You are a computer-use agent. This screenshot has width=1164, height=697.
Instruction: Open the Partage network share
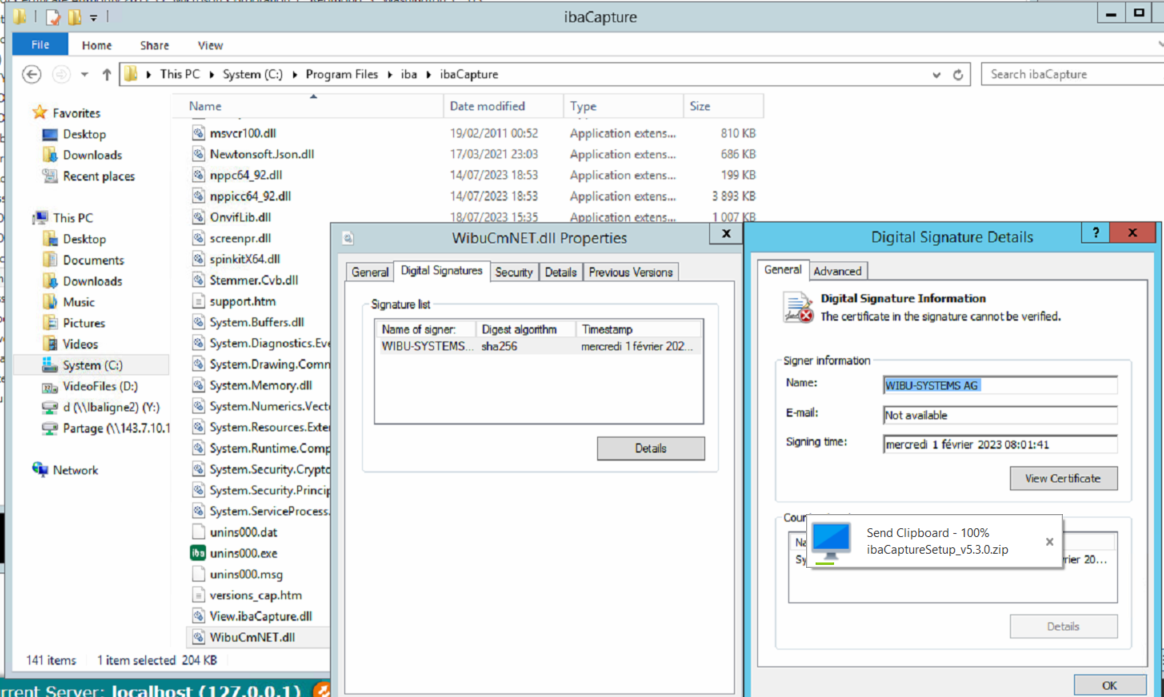(x=116, y=428)
